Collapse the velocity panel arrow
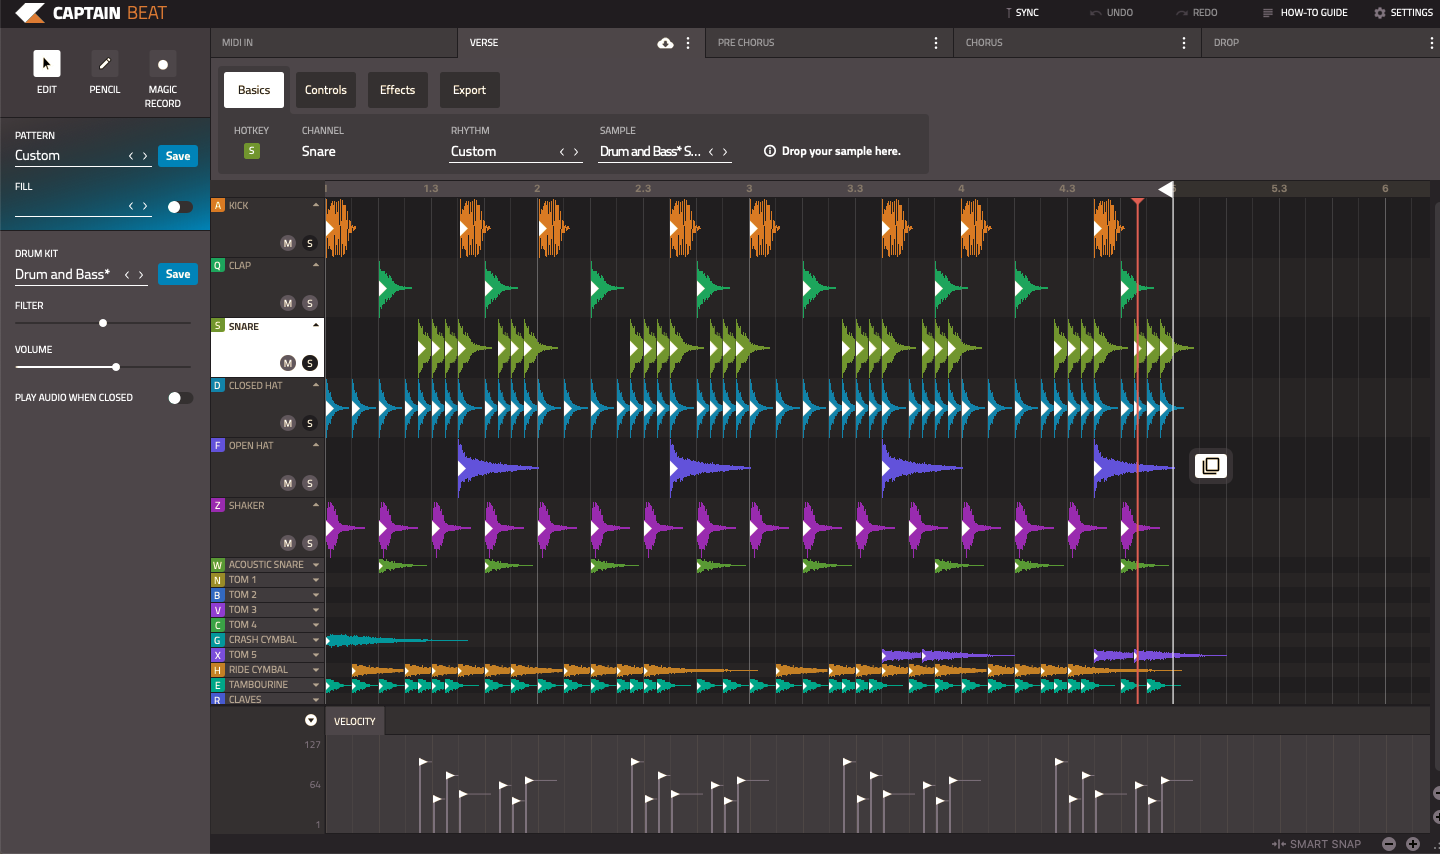The image size is (1440, 854). 311,720
